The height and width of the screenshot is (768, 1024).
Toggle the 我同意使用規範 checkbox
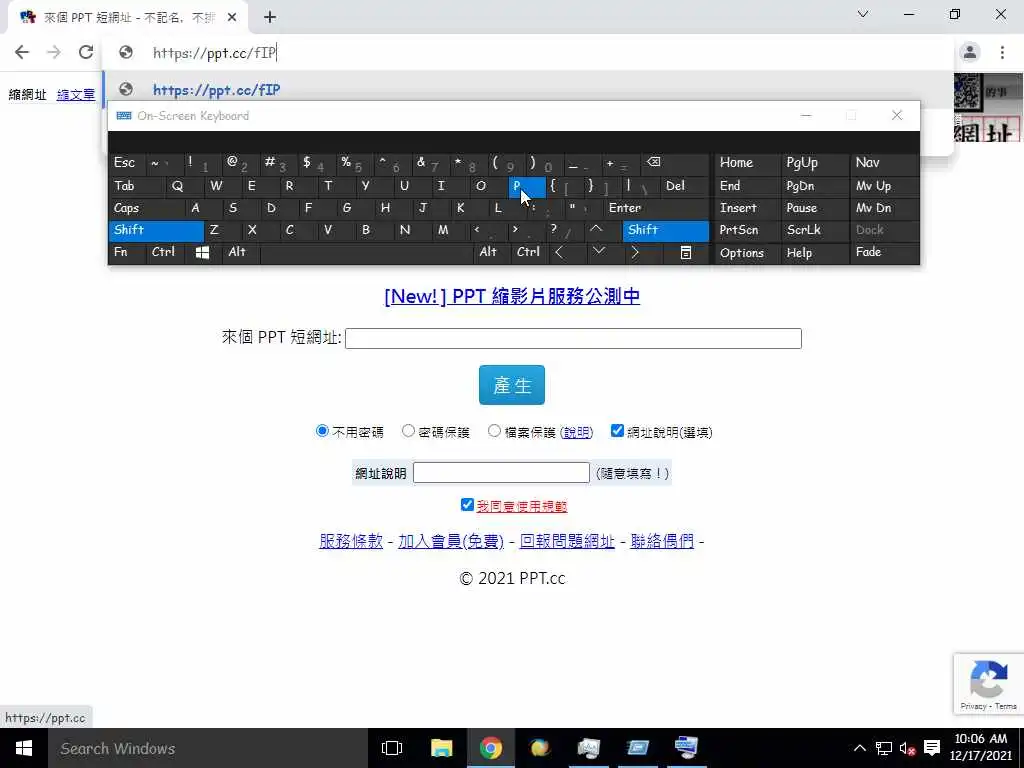(467, 505)
